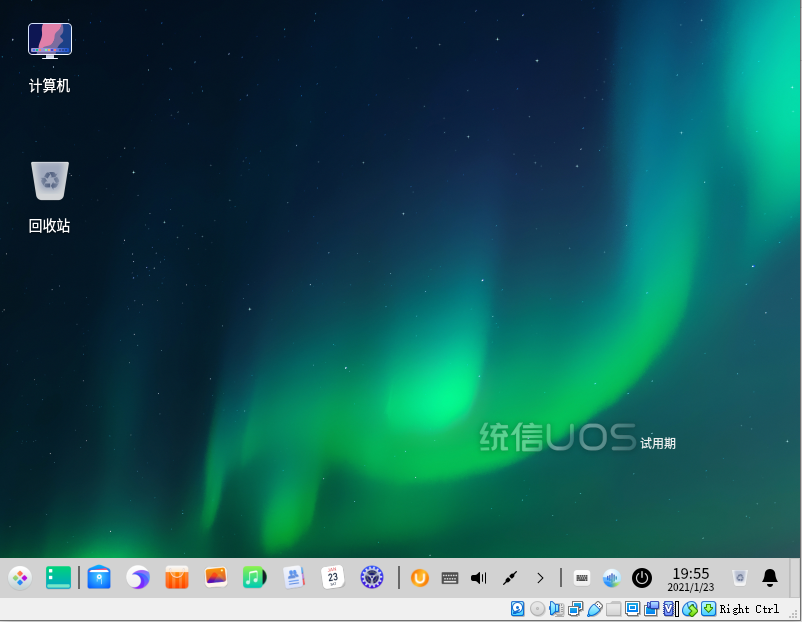Open the blue document app beside Calendar
Viewport: 802px width, 622px height.
pos(295,578)
